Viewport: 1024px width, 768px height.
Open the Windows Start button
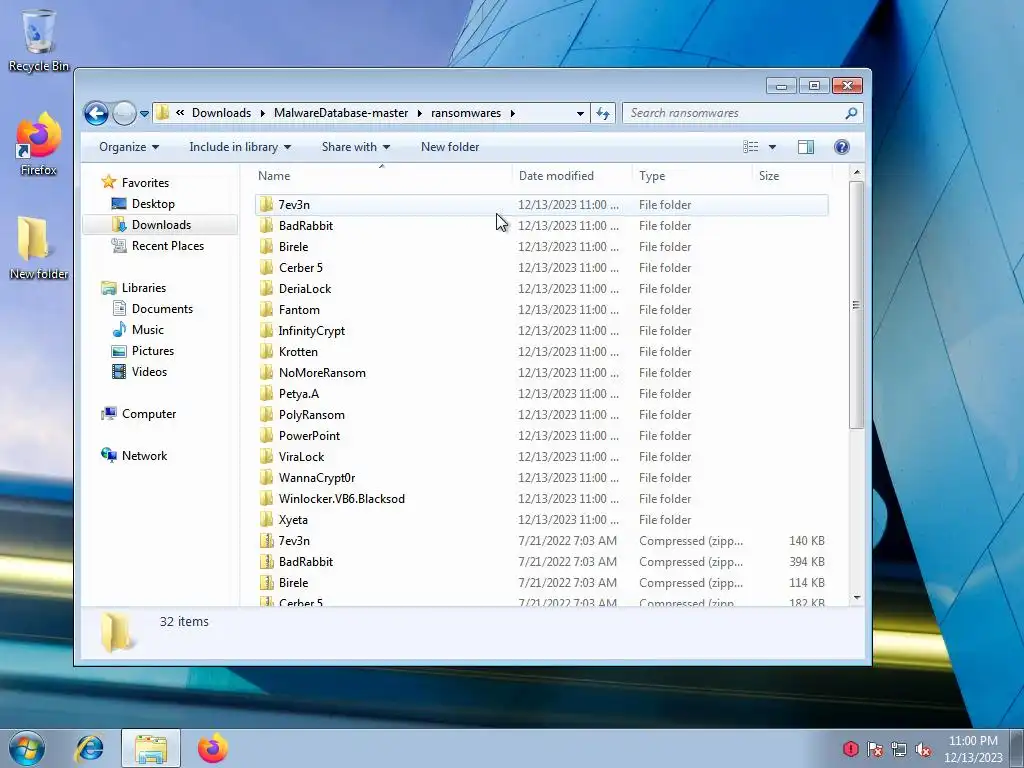point(27,748)
